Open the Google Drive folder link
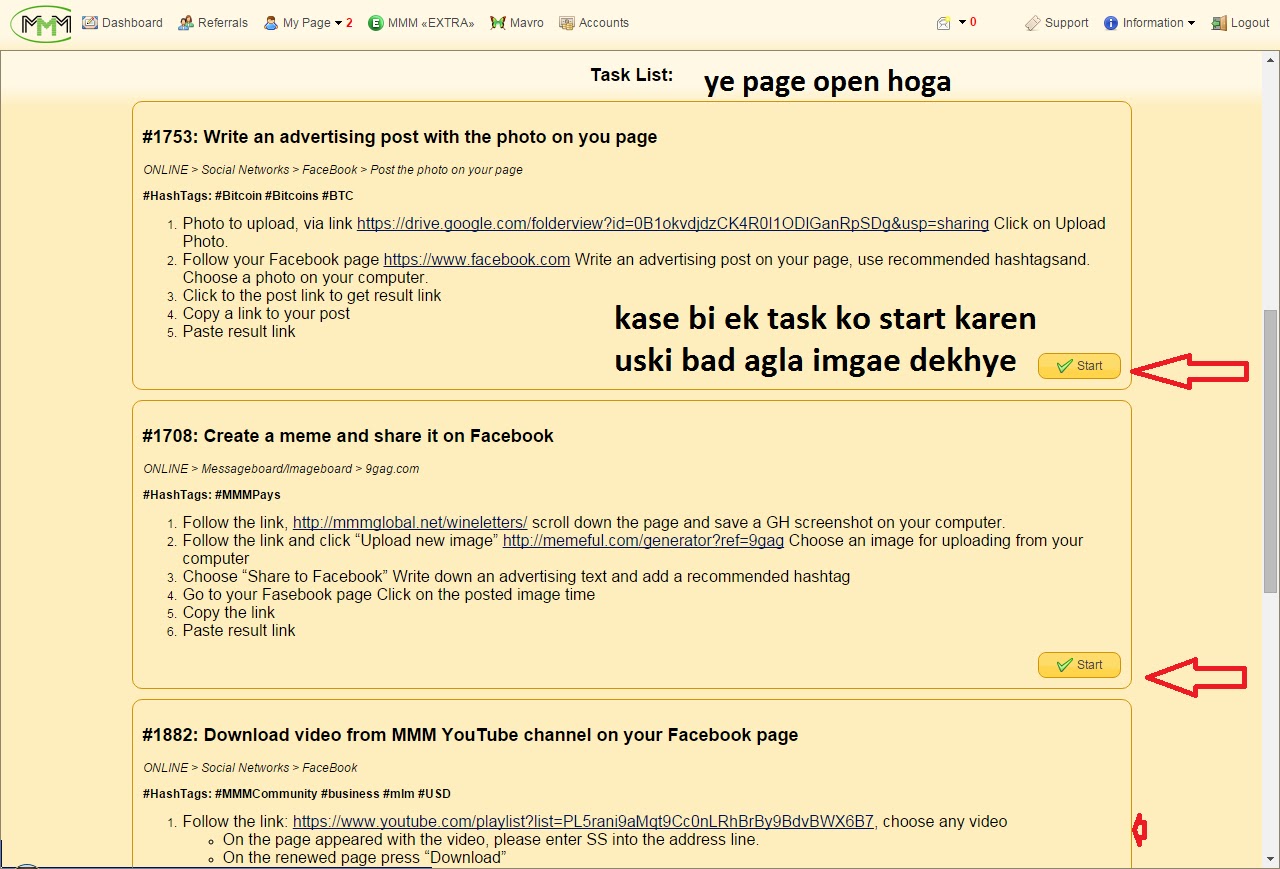Viewport: 1280px width, 869px height. tap(673, 223)
